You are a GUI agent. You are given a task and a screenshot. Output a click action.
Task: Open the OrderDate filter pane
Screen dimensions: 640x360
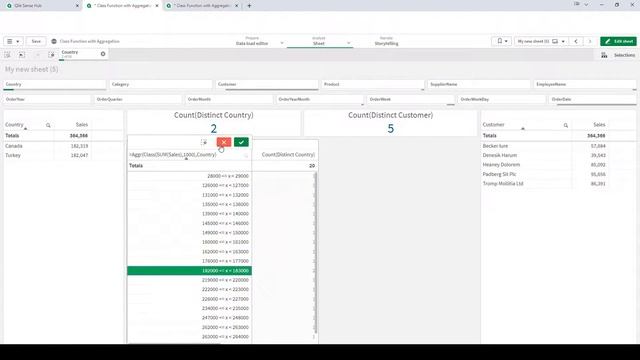click(593, 99)
